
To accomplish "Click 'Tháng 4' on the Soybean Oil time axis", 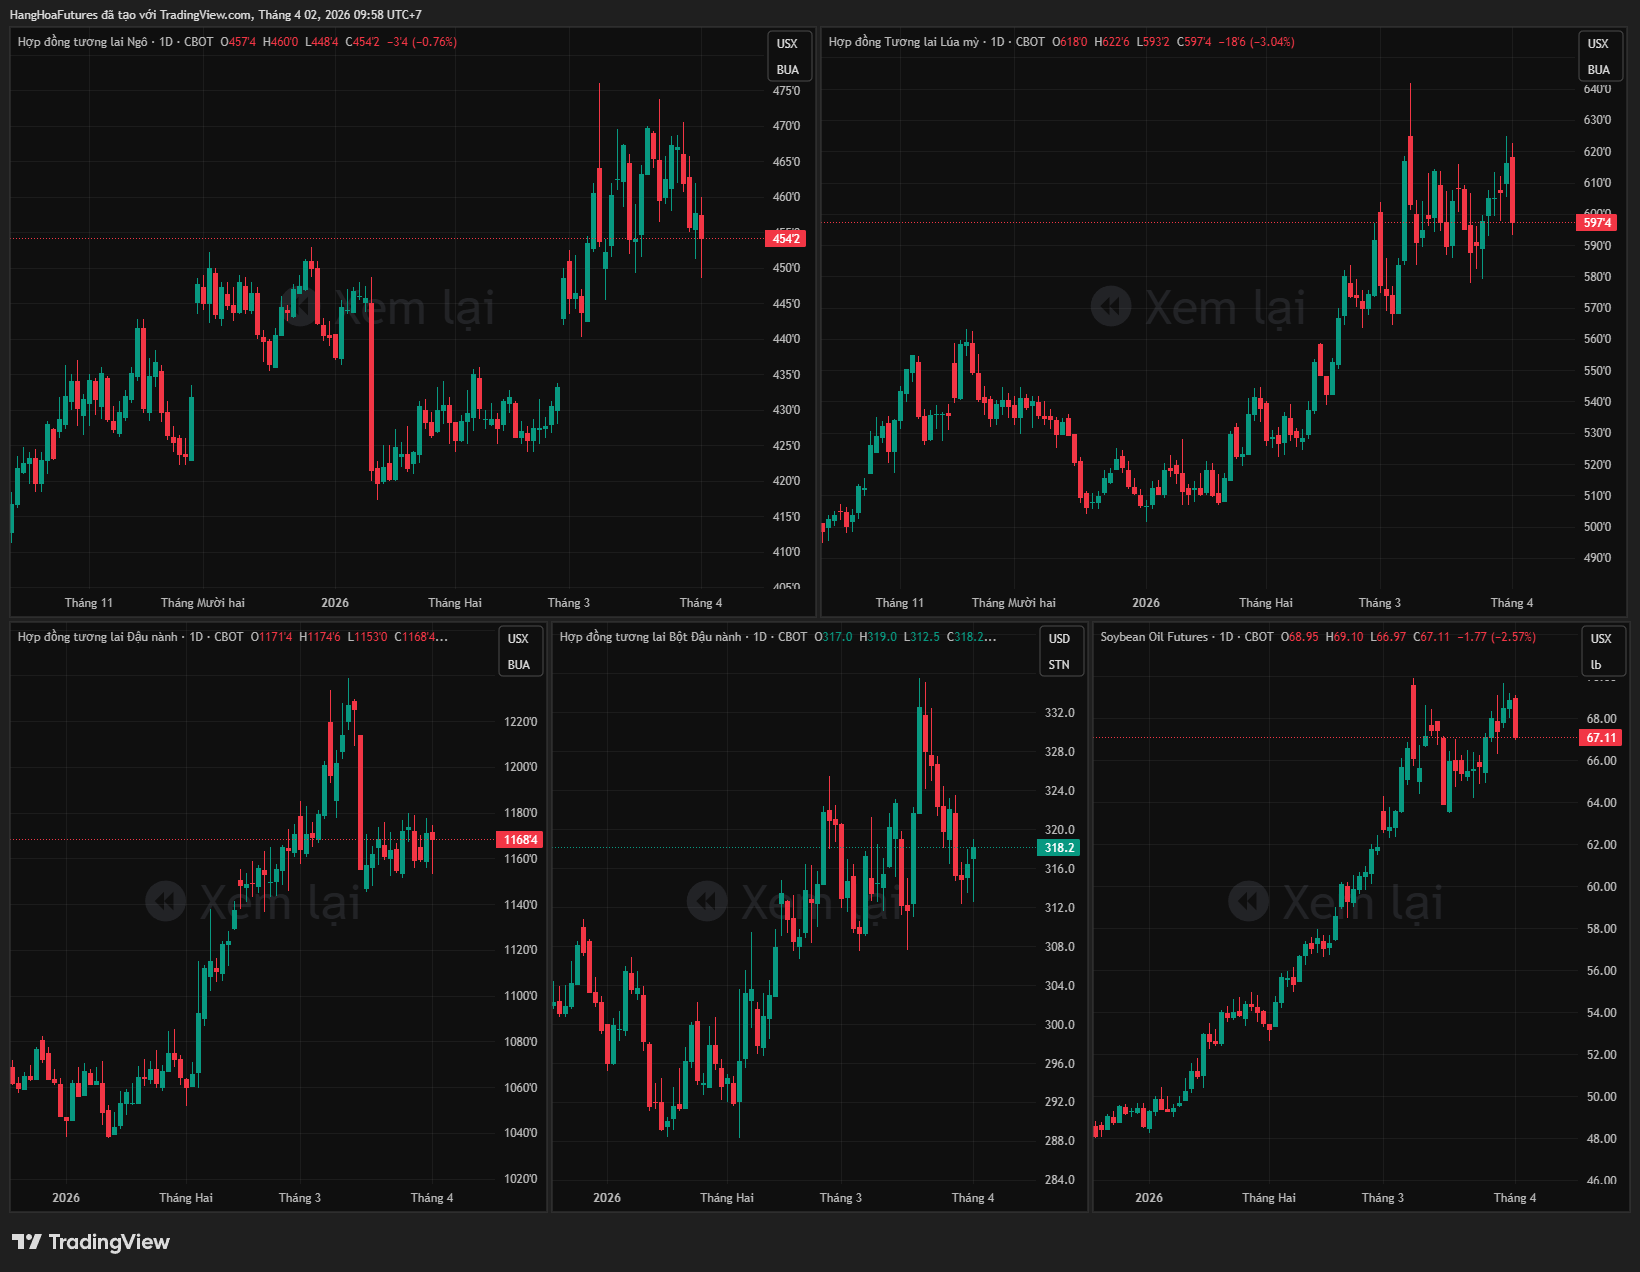I will click(x=1515, y=1198).
